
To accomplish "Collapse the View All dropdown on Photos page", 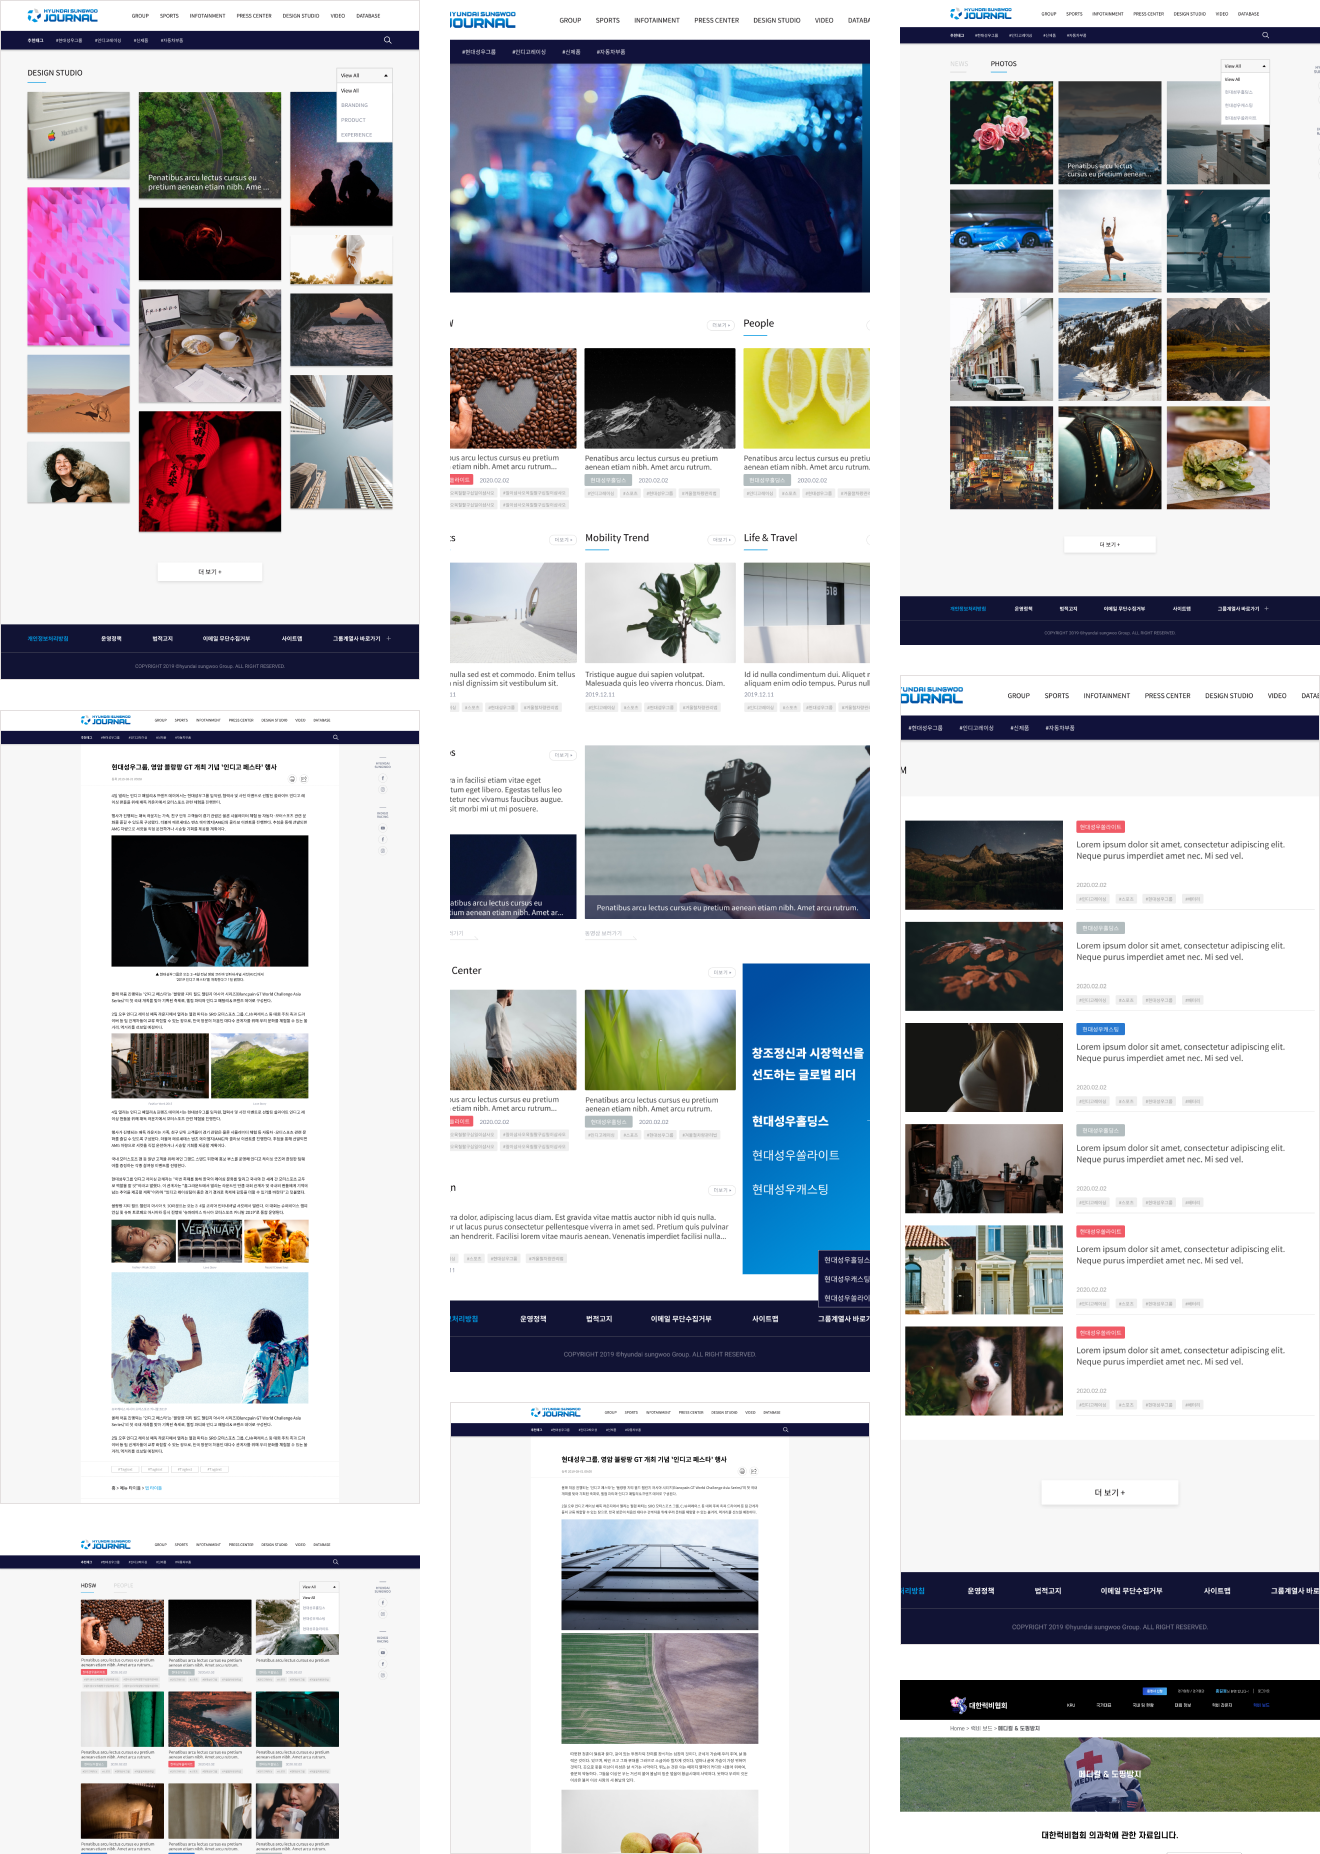I will pyautogui.click(x=1245, y=66).
